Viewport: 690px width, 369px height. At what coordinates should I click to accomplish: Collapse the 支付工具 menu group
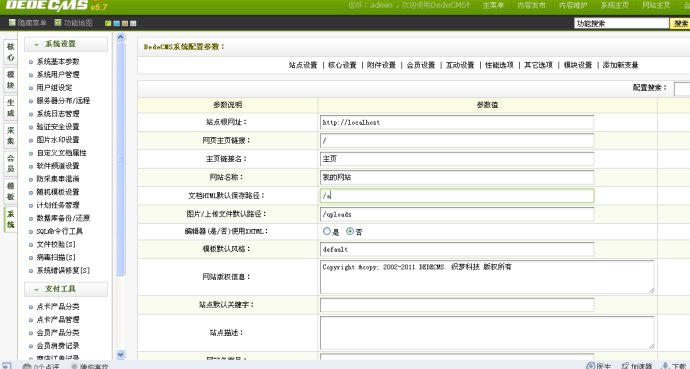click(66, 289)
